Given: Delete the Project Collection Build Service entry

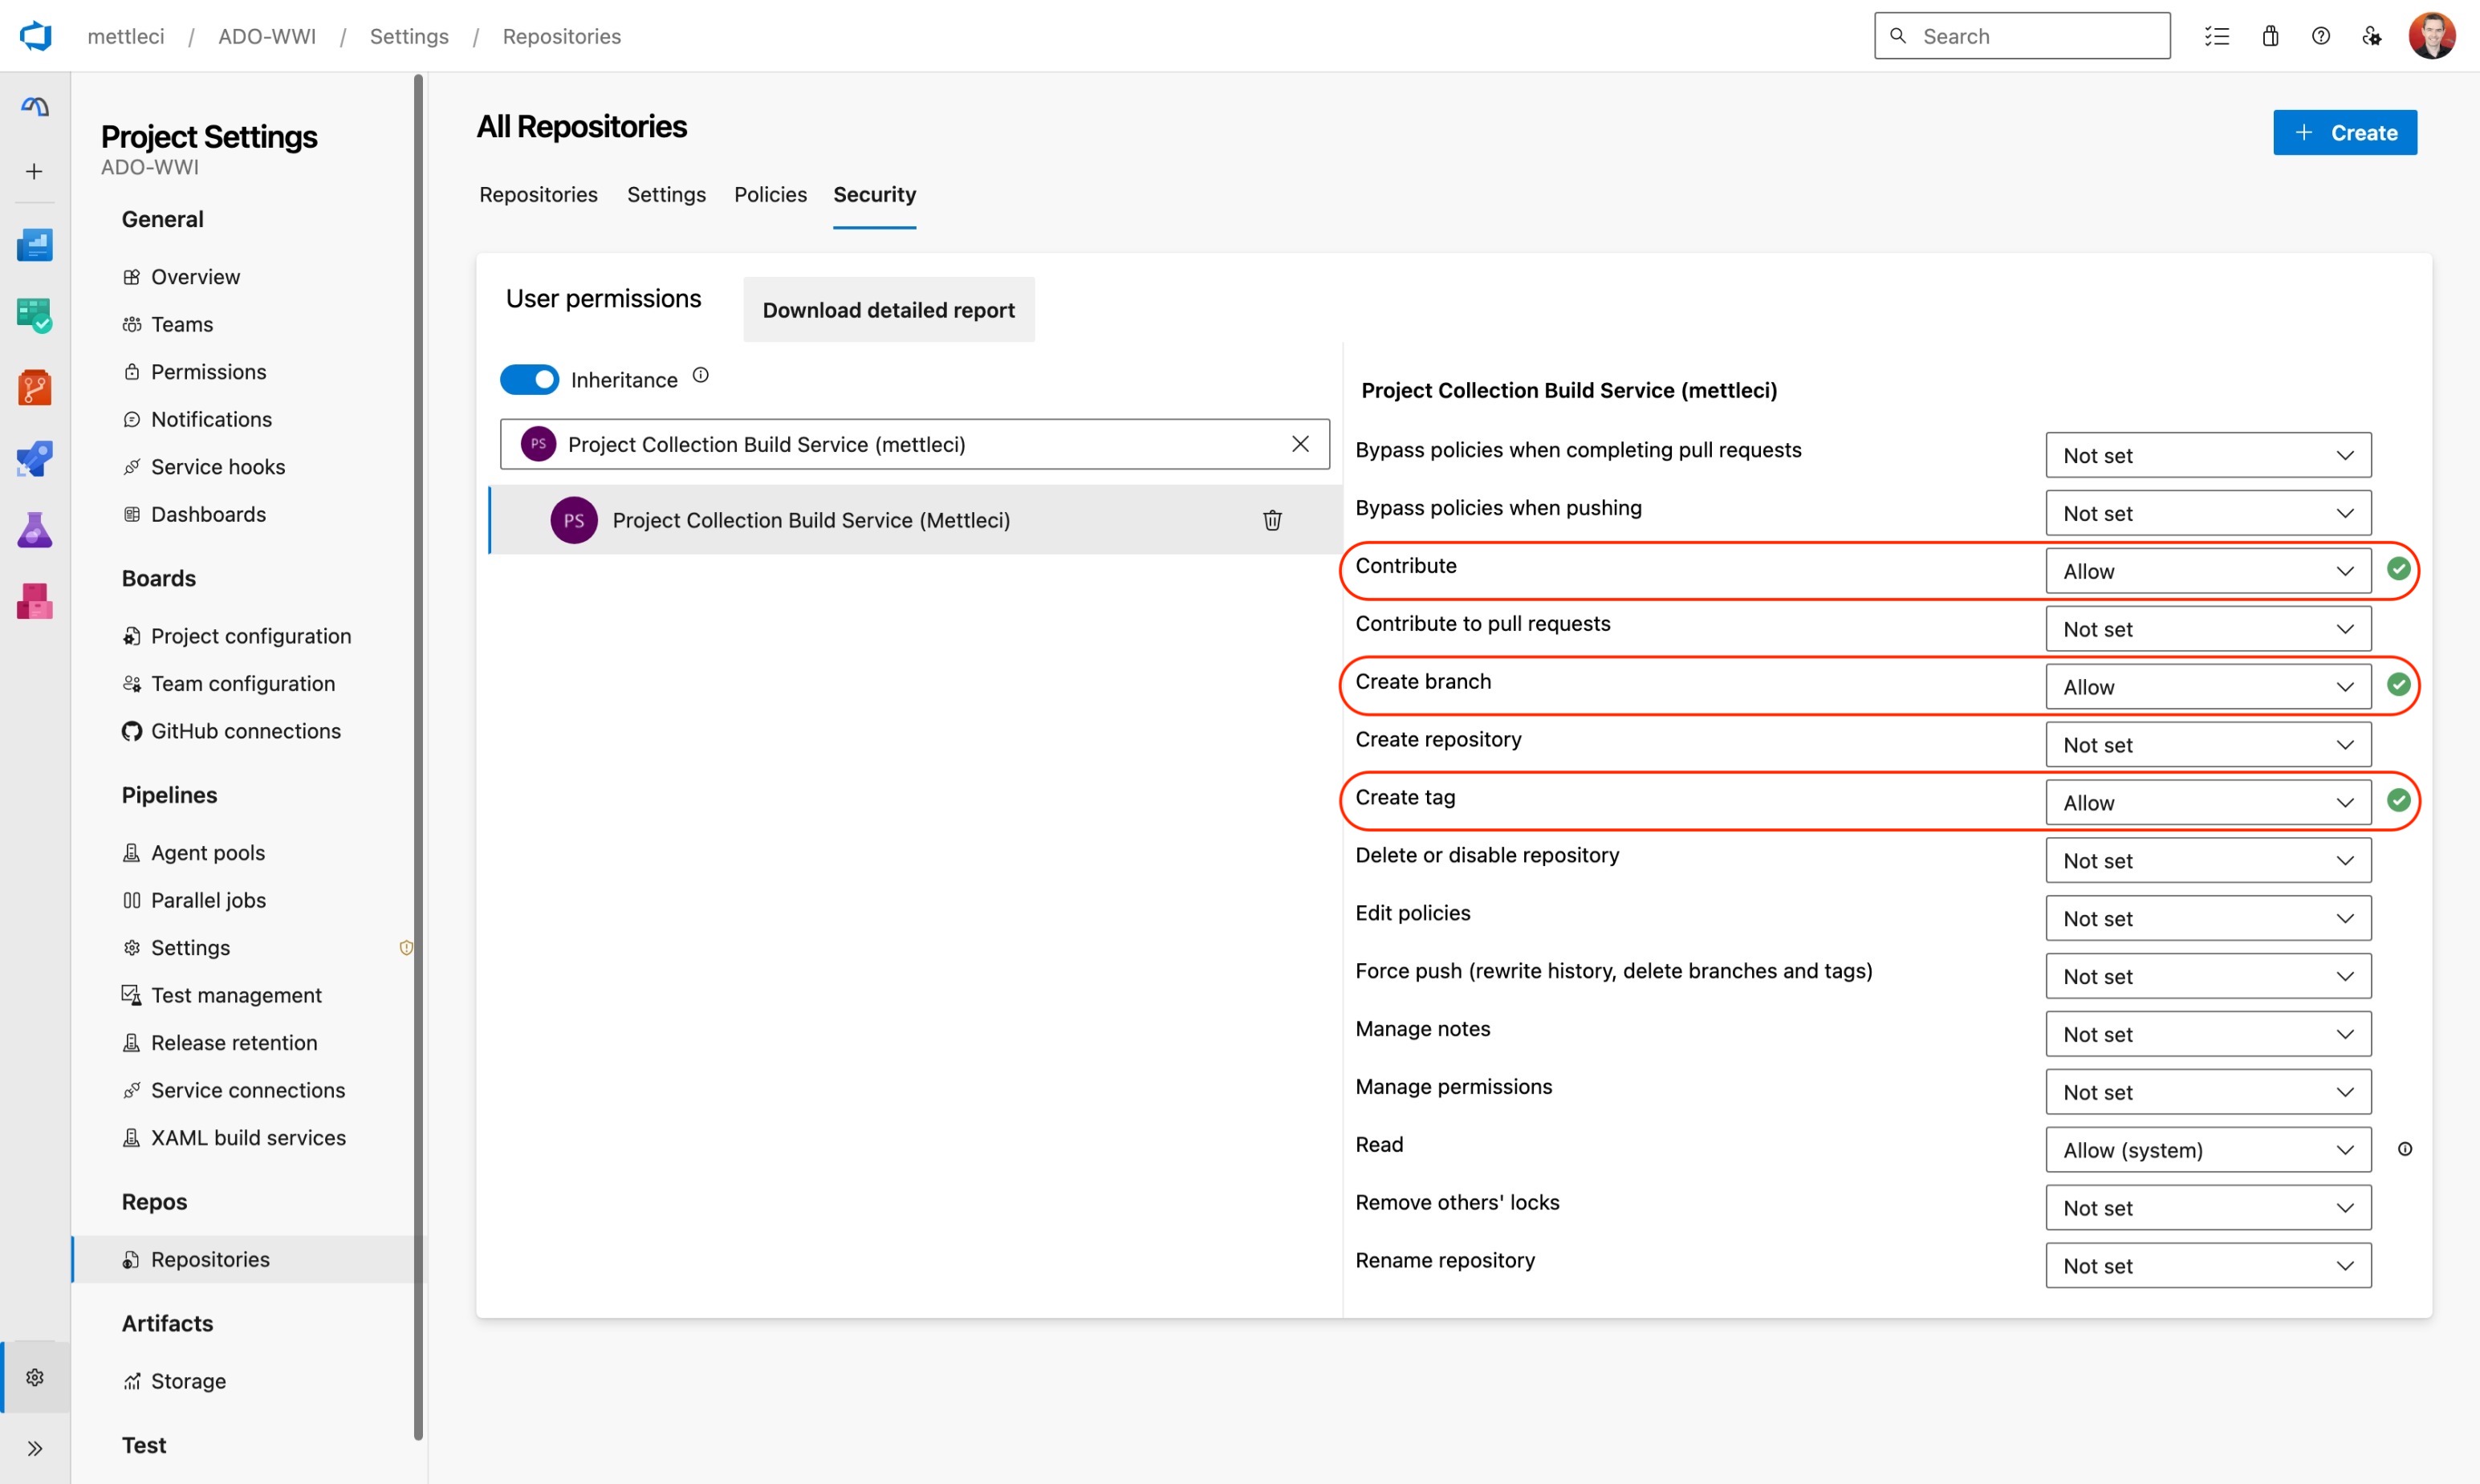Looking at the screenshot, I should [x=1272, y=520].
